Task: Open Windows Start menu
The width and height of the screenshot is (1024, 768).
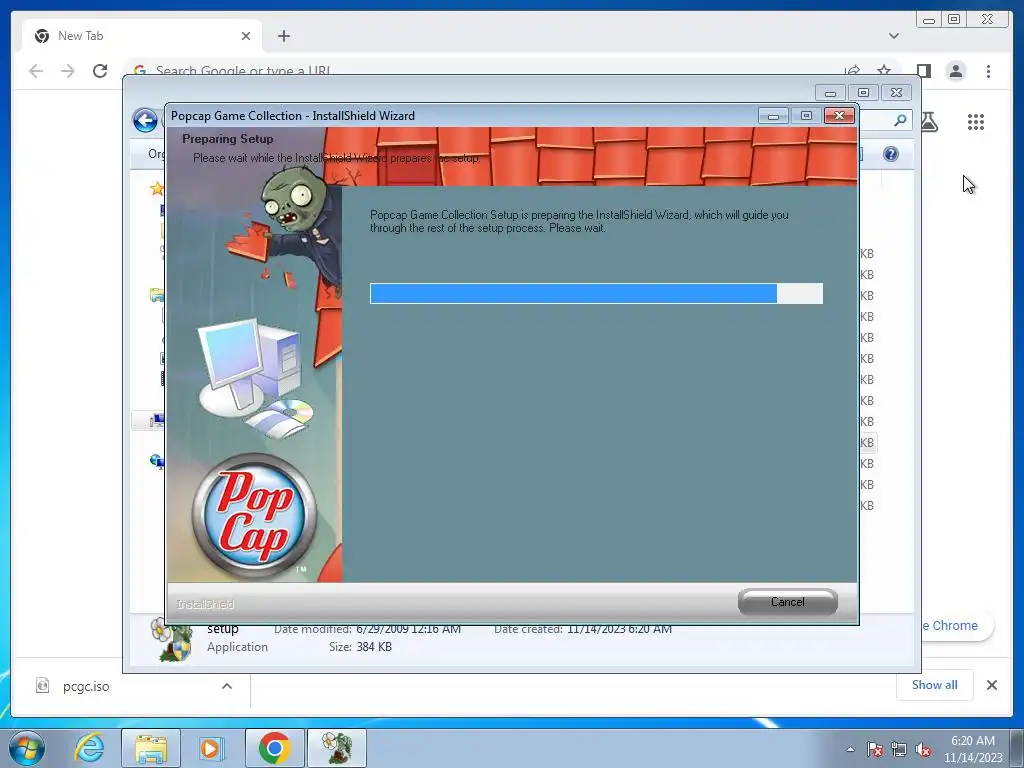Action: pos(27,748)
